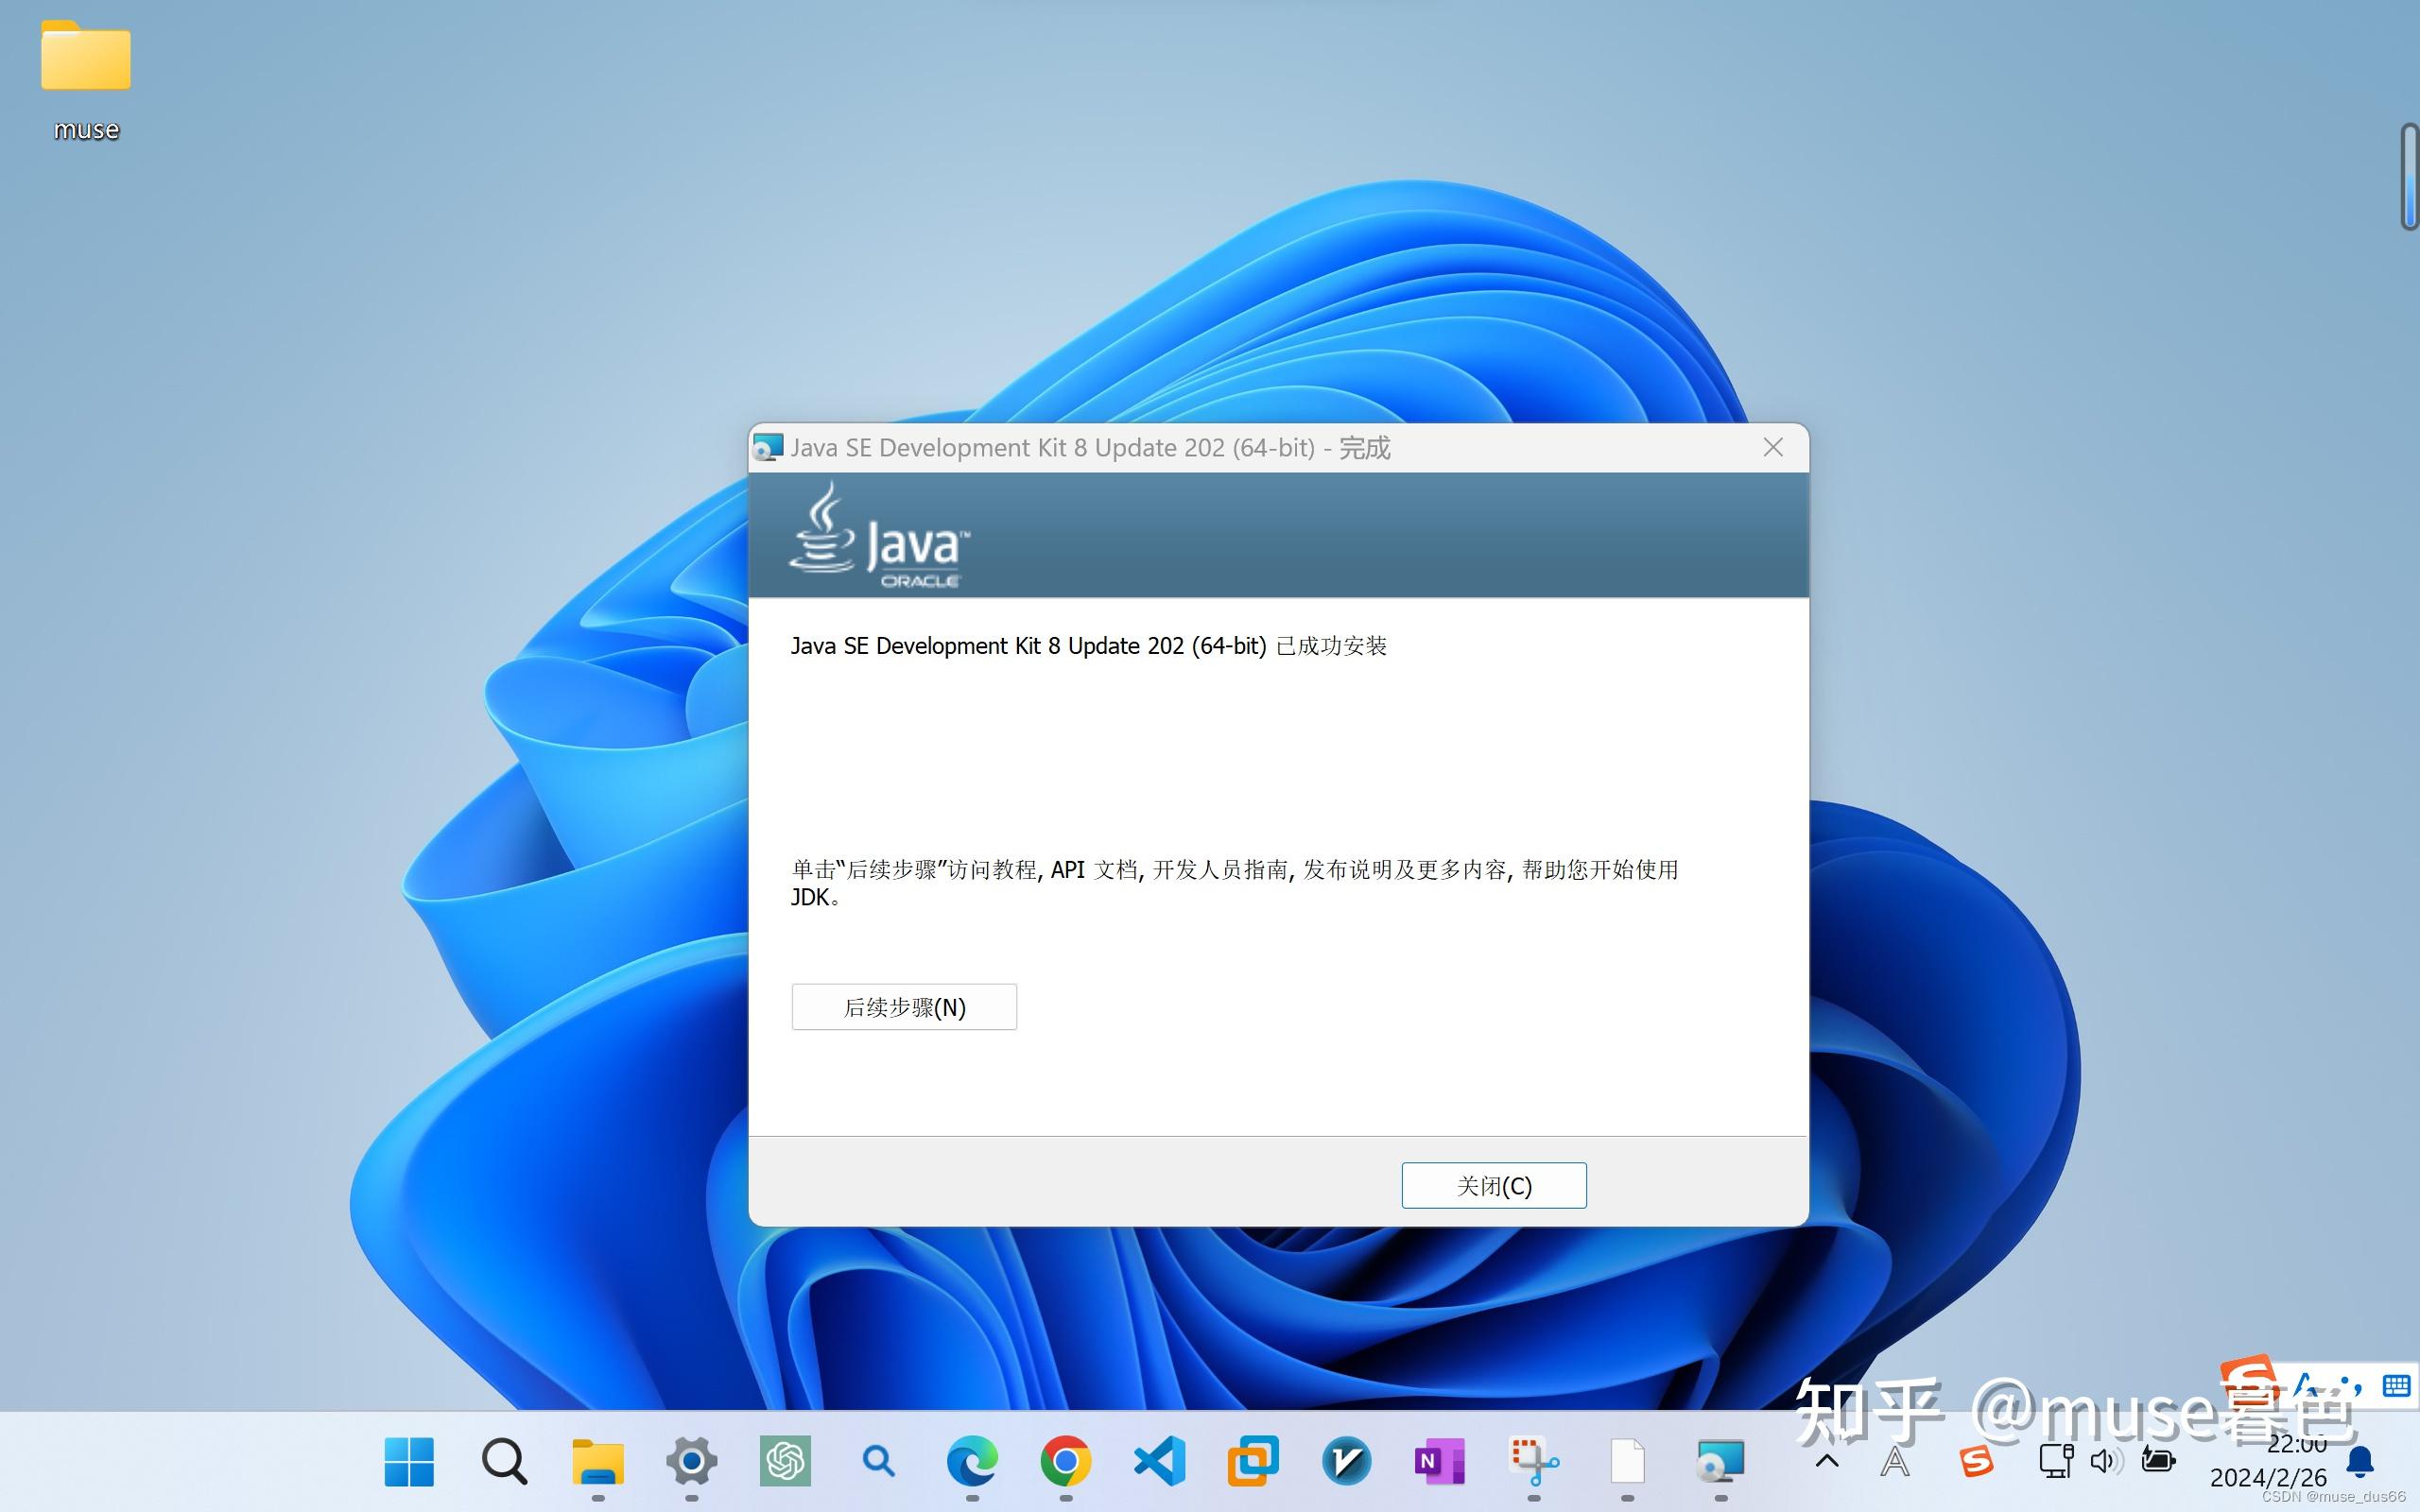Open the V2rayN client from the taskbar
2420x1512 pixels.
[x=1345, y=1460]
